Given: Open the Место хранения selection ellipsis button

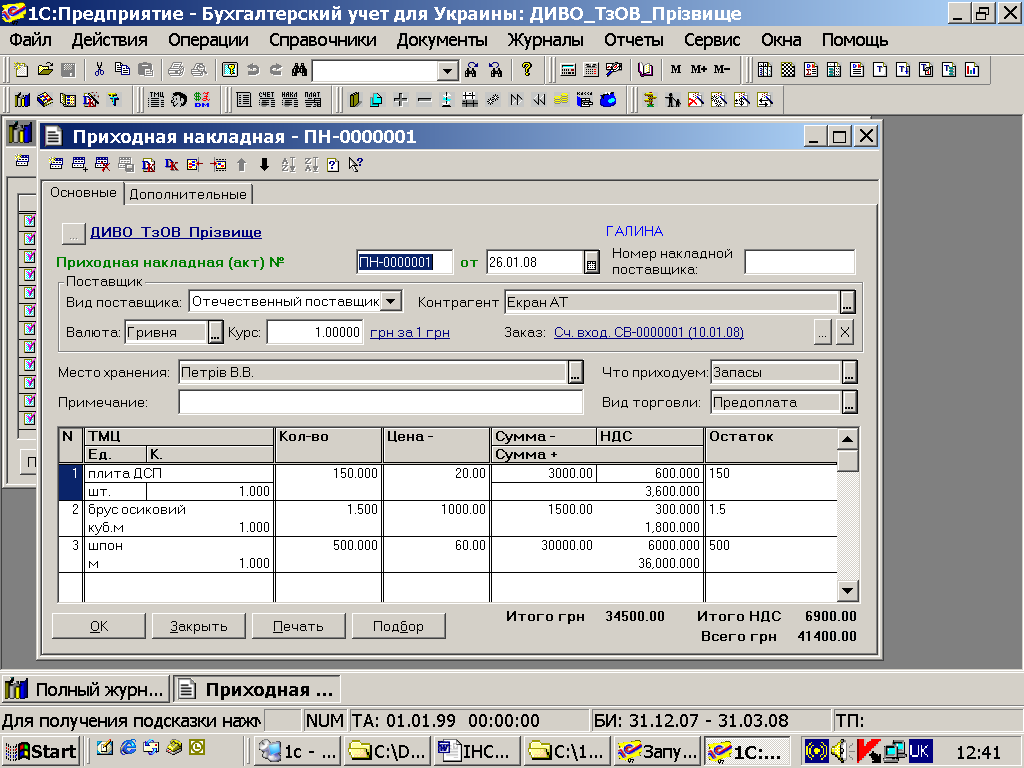Looking at the screenshot, I should pos(575,372).
